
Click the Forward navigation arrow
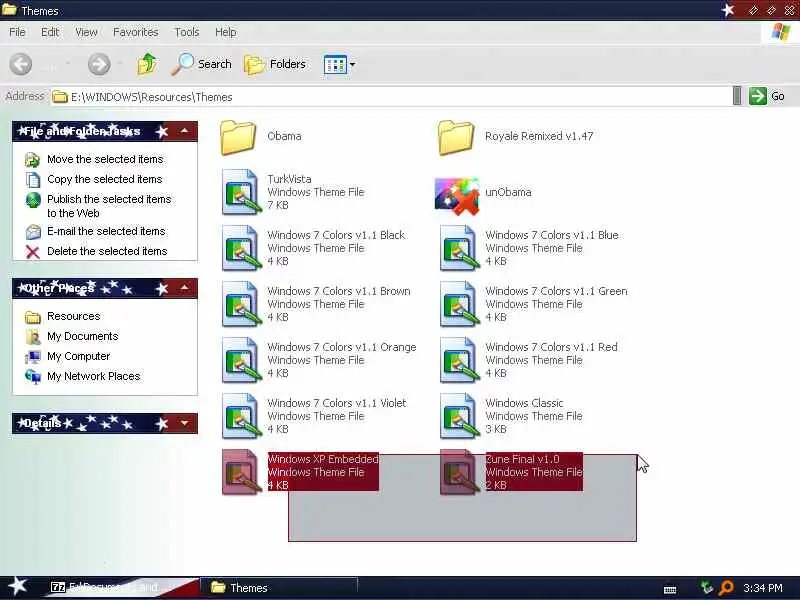98,64
